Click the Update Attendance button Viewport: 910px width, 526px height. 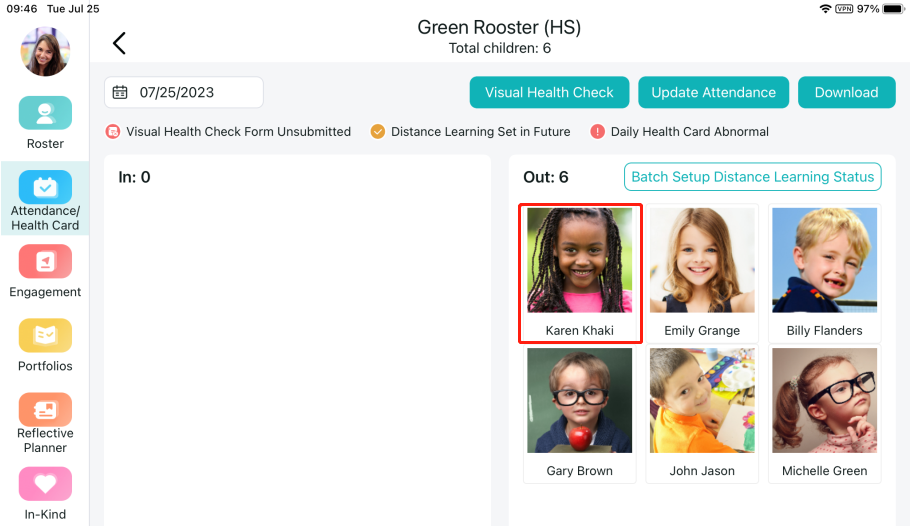click(x=713, y=92)
